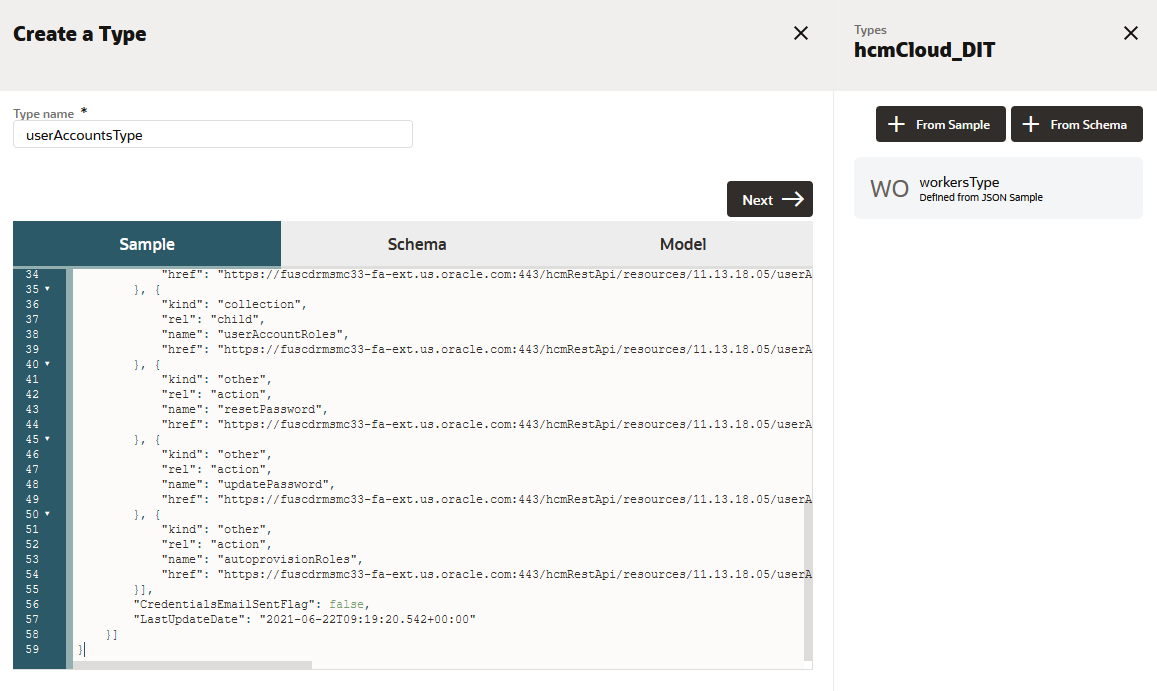Click the WO icon next to workersType
The height and width of the screenshot is (691, 1157).
(889, 187)
